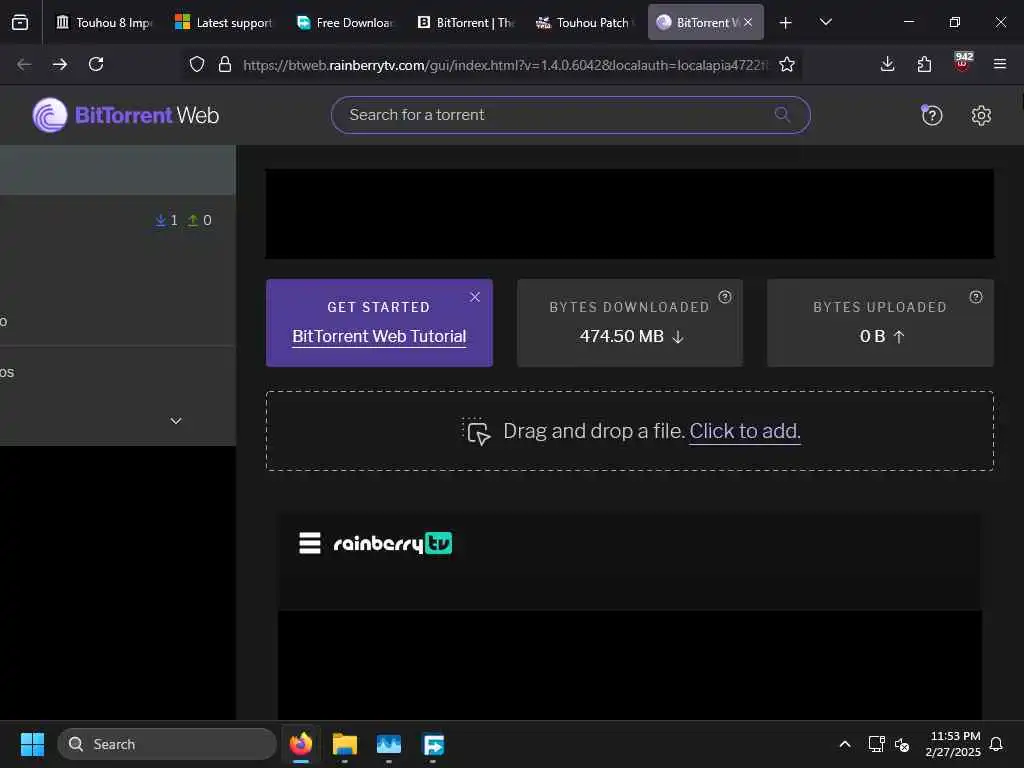Open Firefox from the taskbar
1024x768 pixels.
[300, 744]
